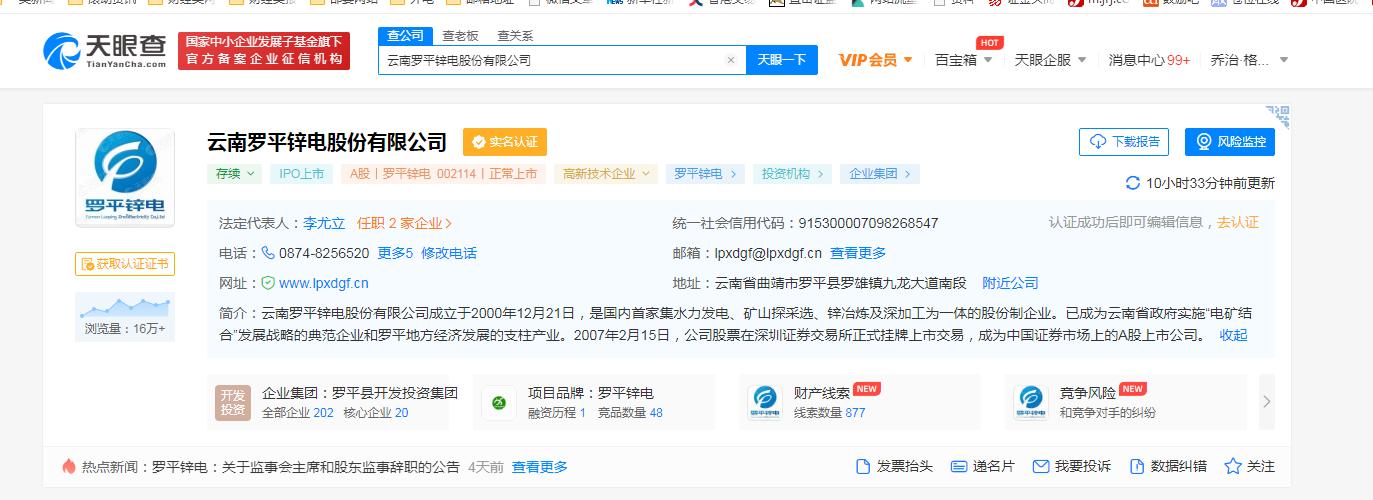Open 竞品数量 48 link

(x=630, y=412)
